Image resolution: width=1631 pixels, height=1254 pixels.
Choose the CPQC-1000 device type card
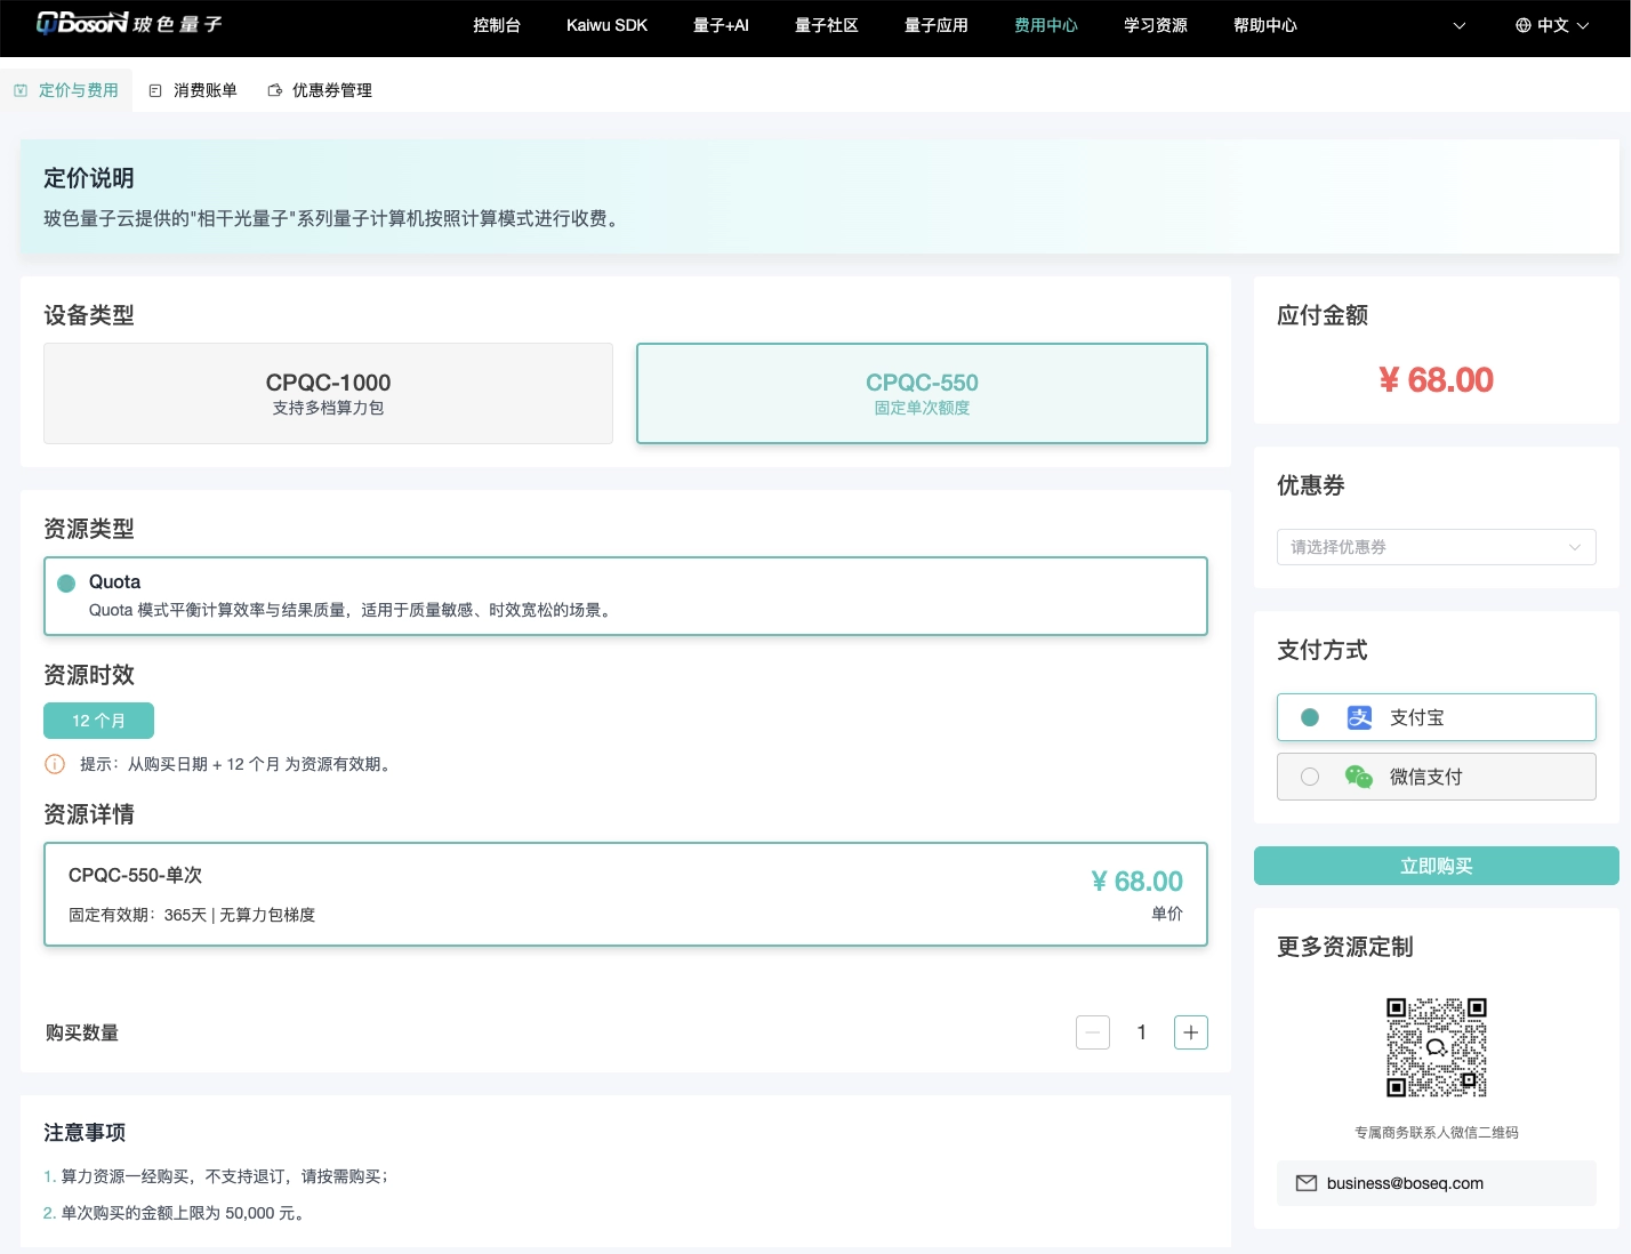pyautogui.click(x=328, y=393)
